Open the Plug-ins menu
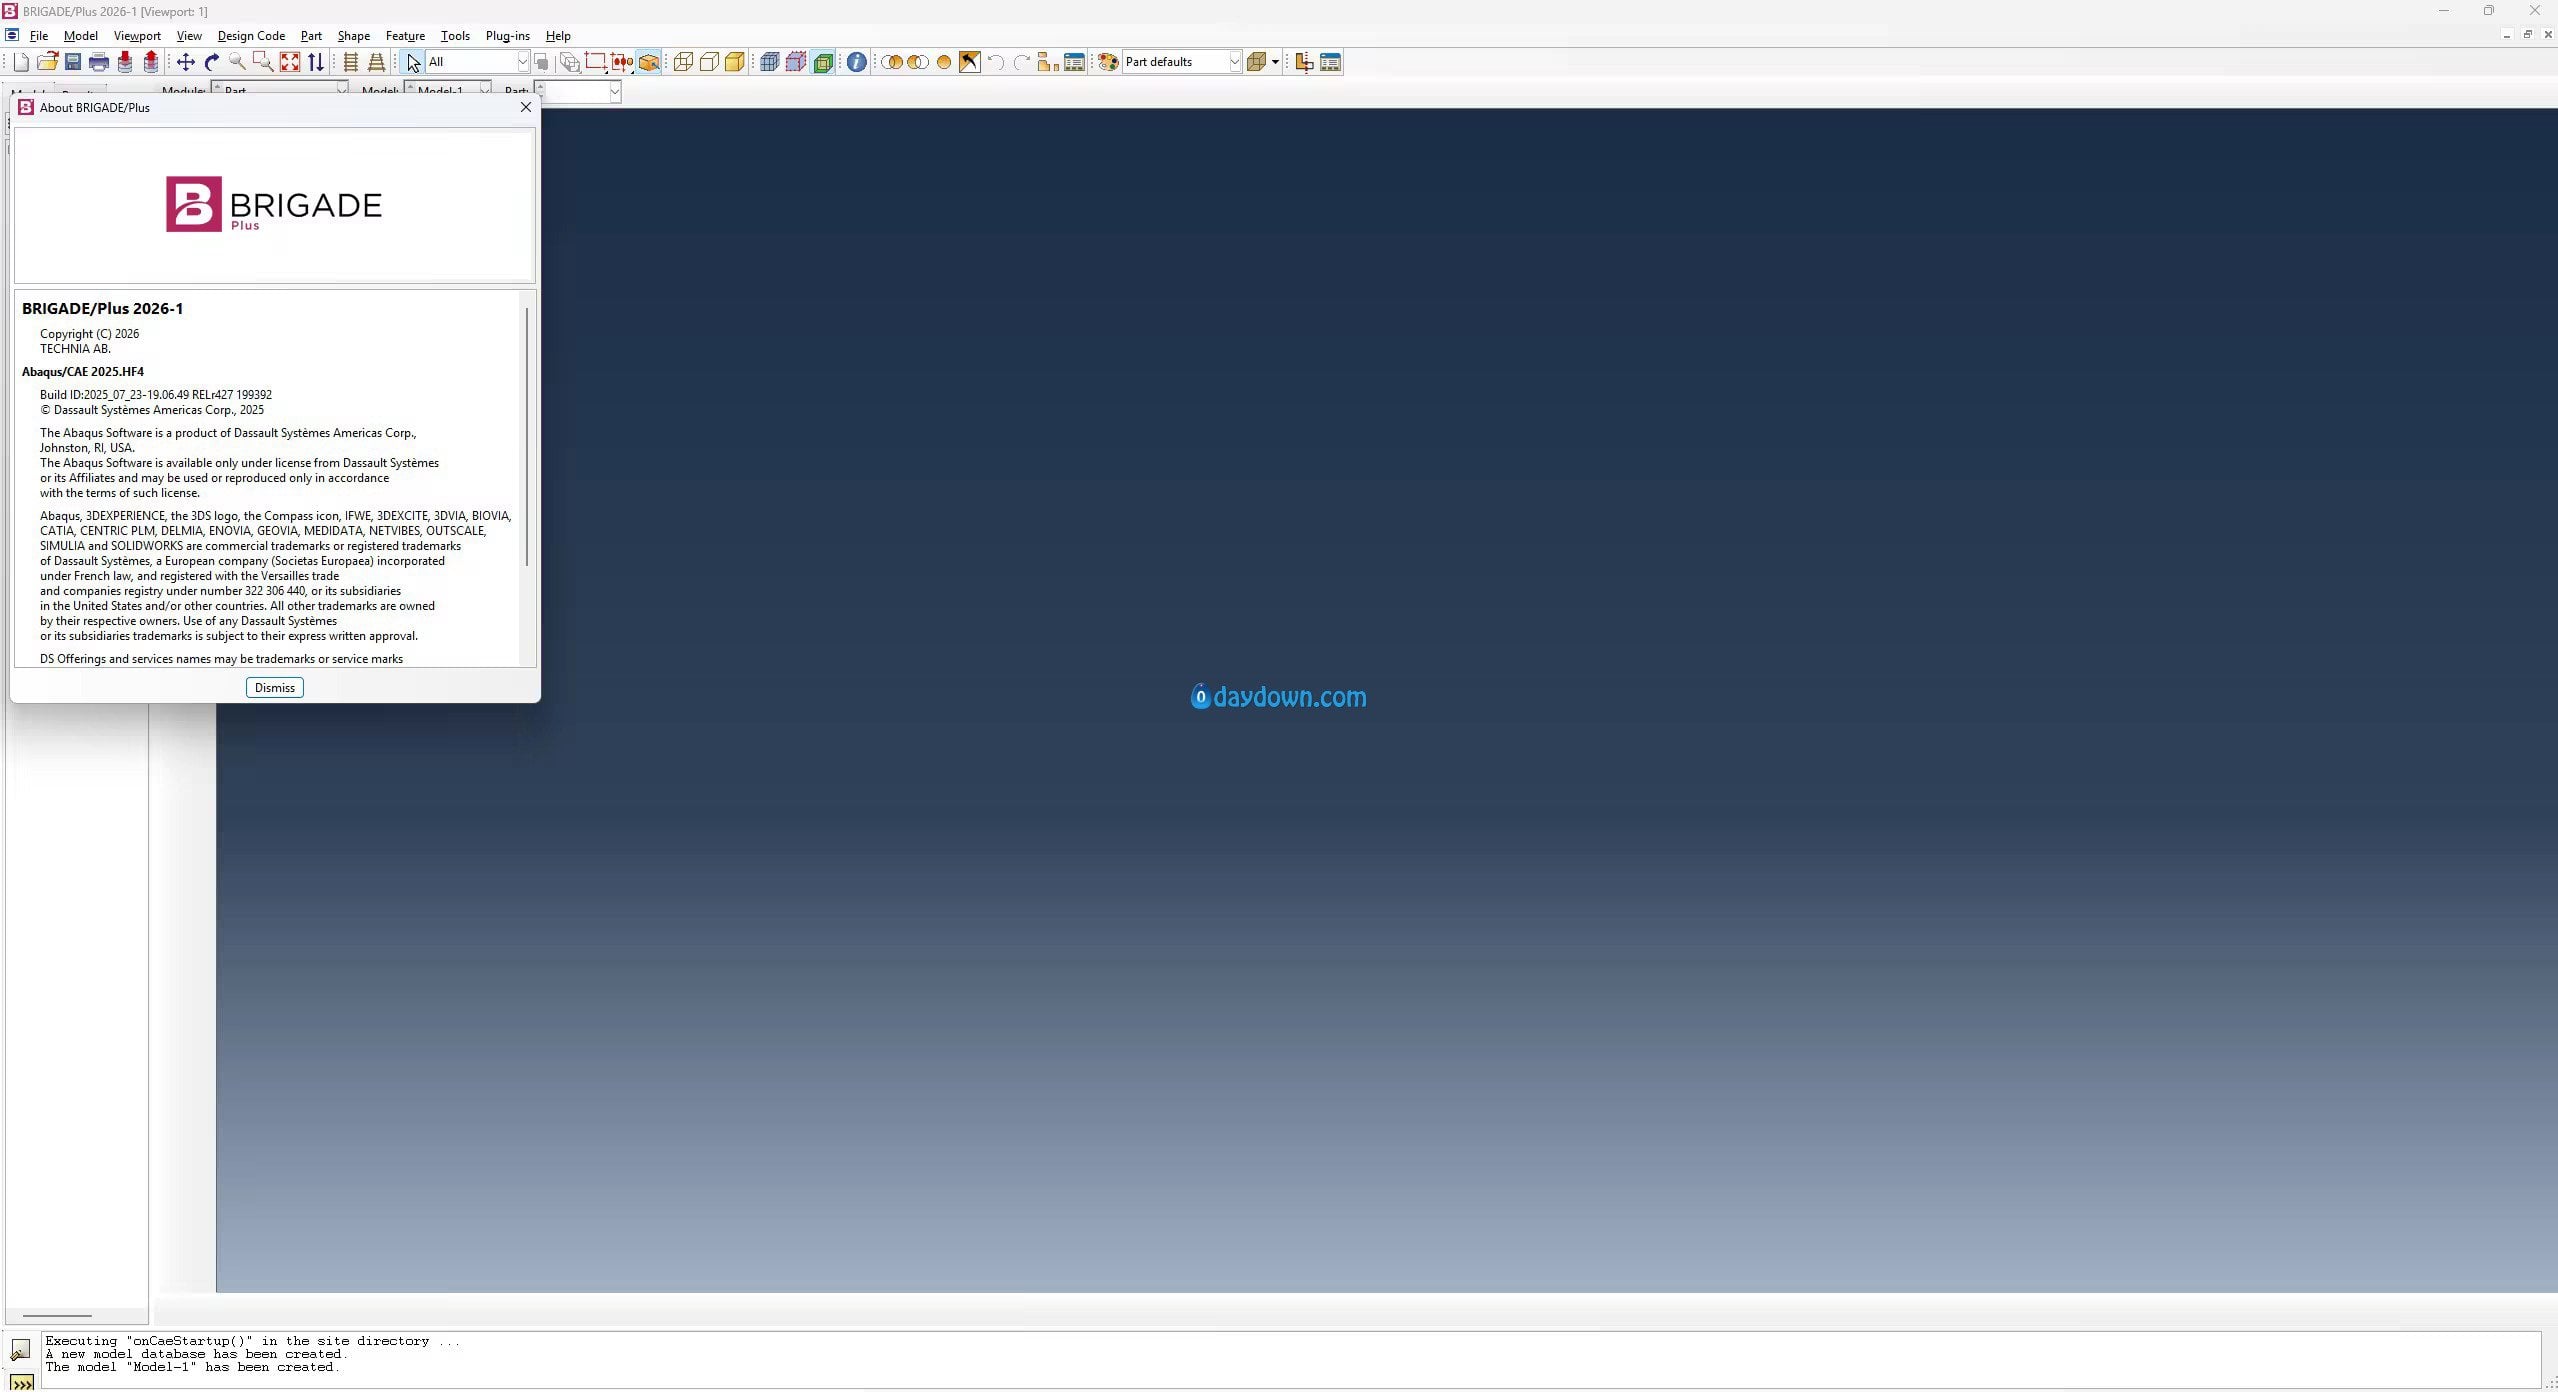2558x1392 pixels. [x=507, y=36]
